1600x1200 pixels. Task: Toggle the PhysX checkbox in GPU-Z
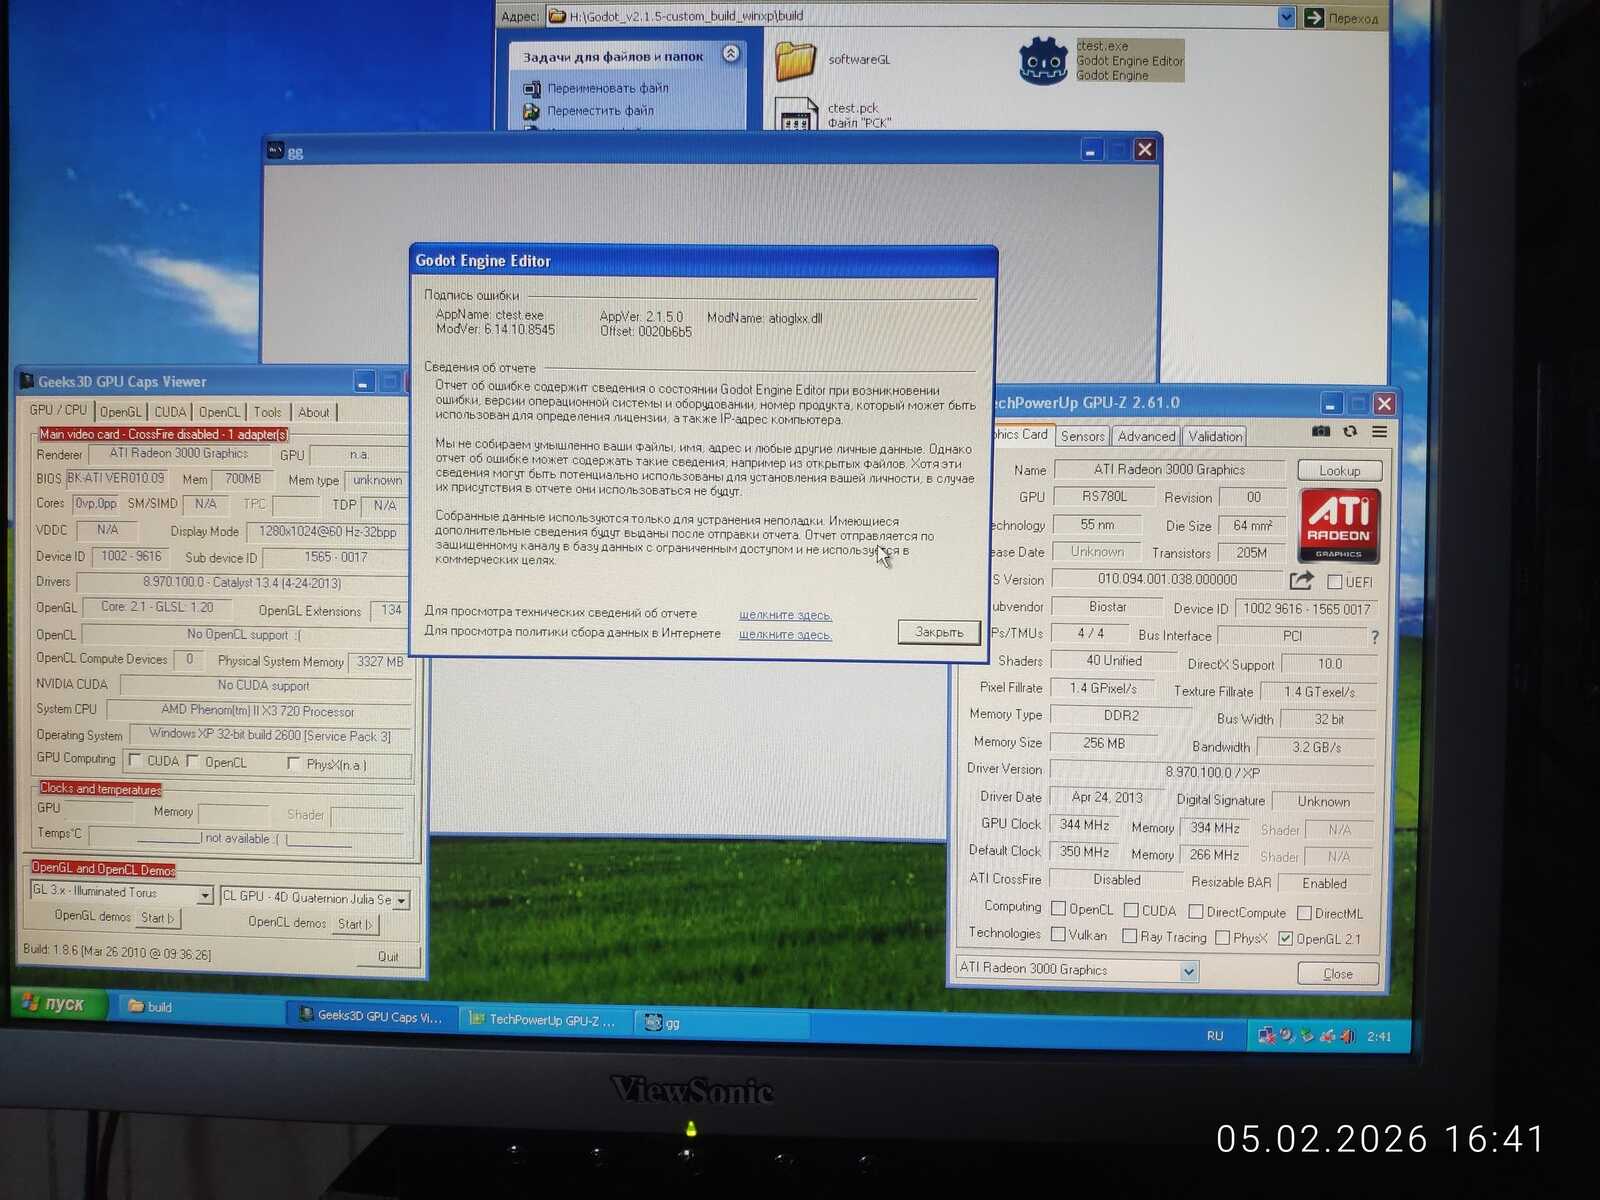[x=1222, y=938]
